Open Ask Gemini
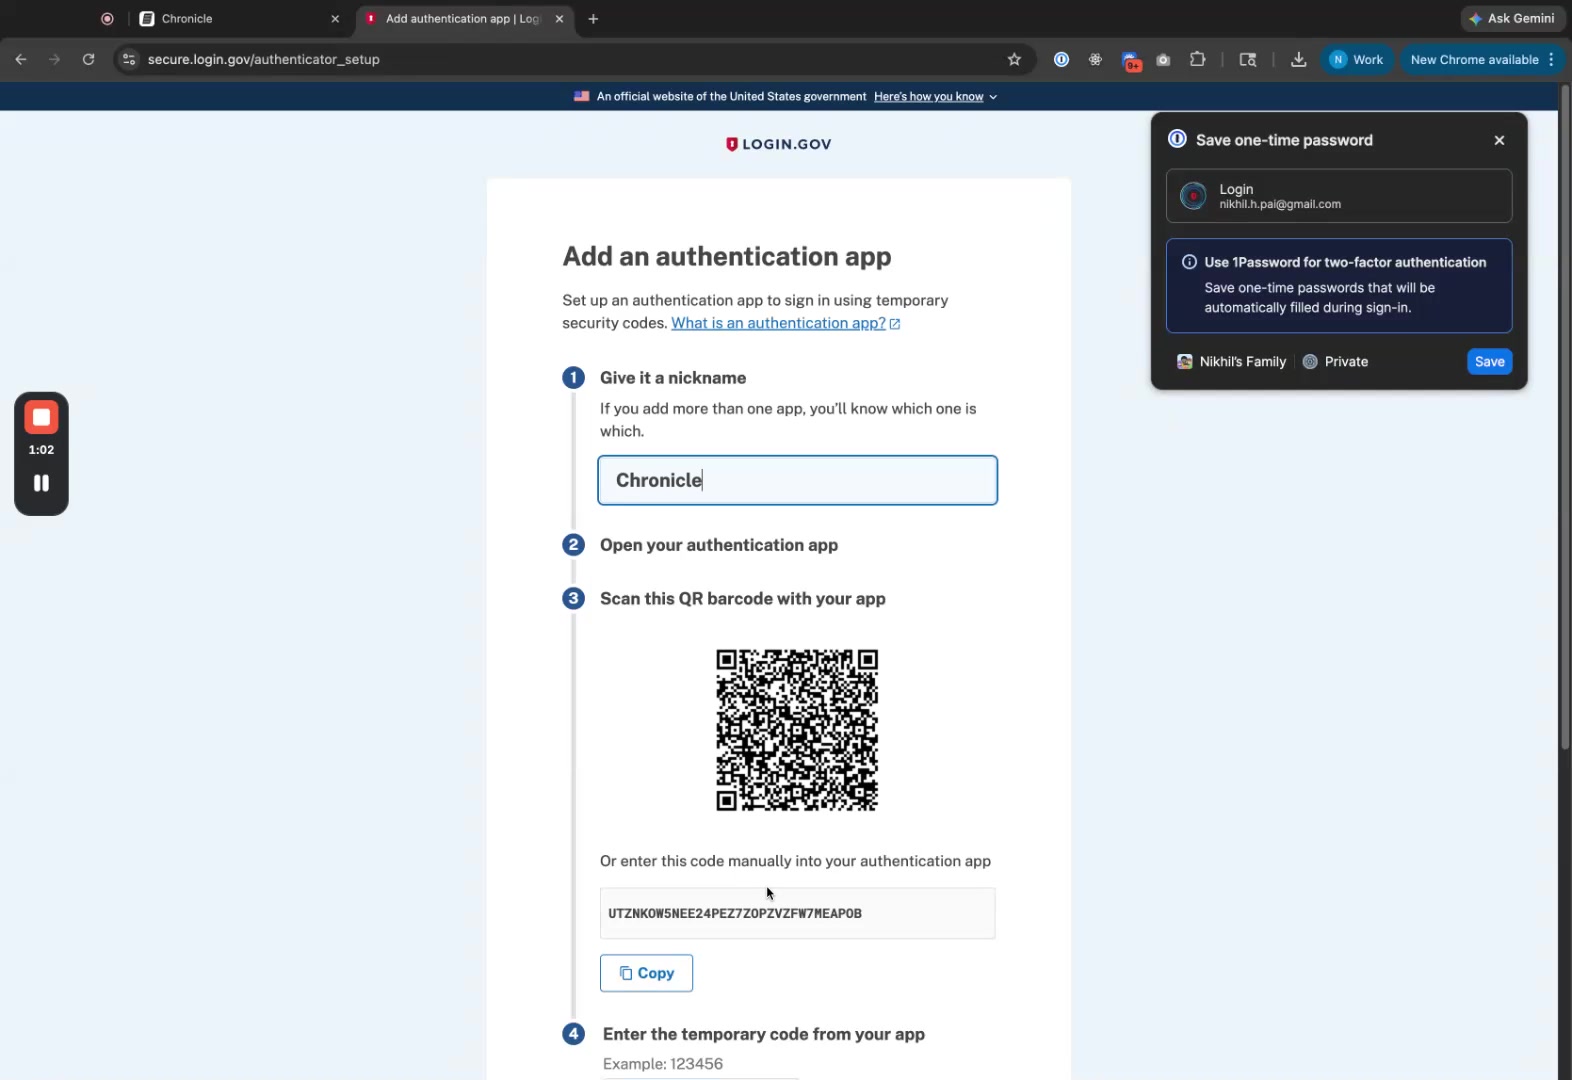The height and width of the screenshot is (1080, 1572). coord(1511,18)
